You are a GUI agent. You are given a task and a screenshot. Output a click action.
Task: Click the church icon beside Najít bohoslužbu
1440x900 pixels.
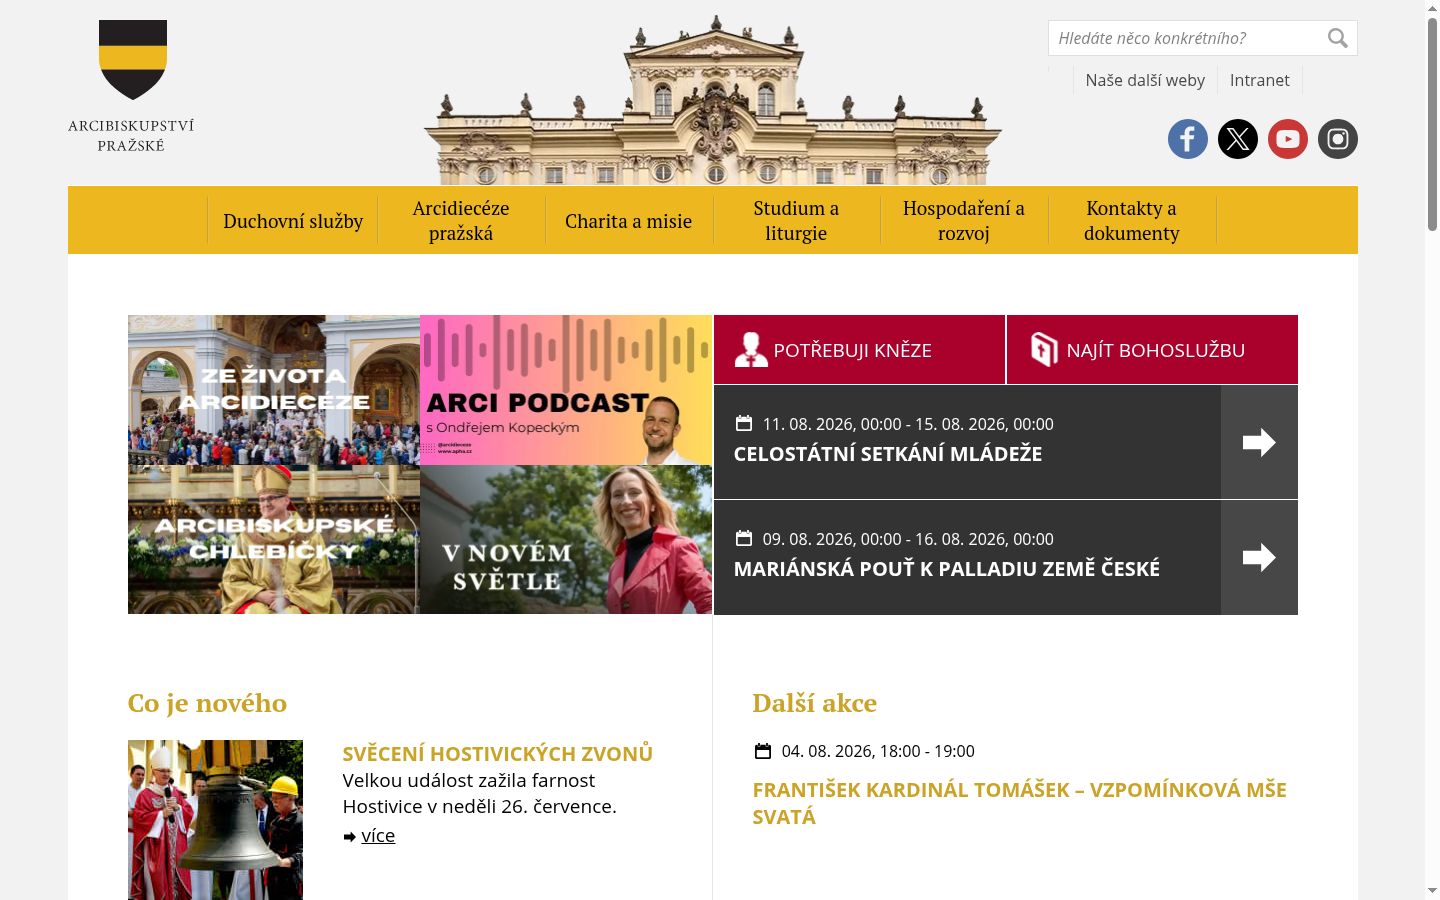1044,350
